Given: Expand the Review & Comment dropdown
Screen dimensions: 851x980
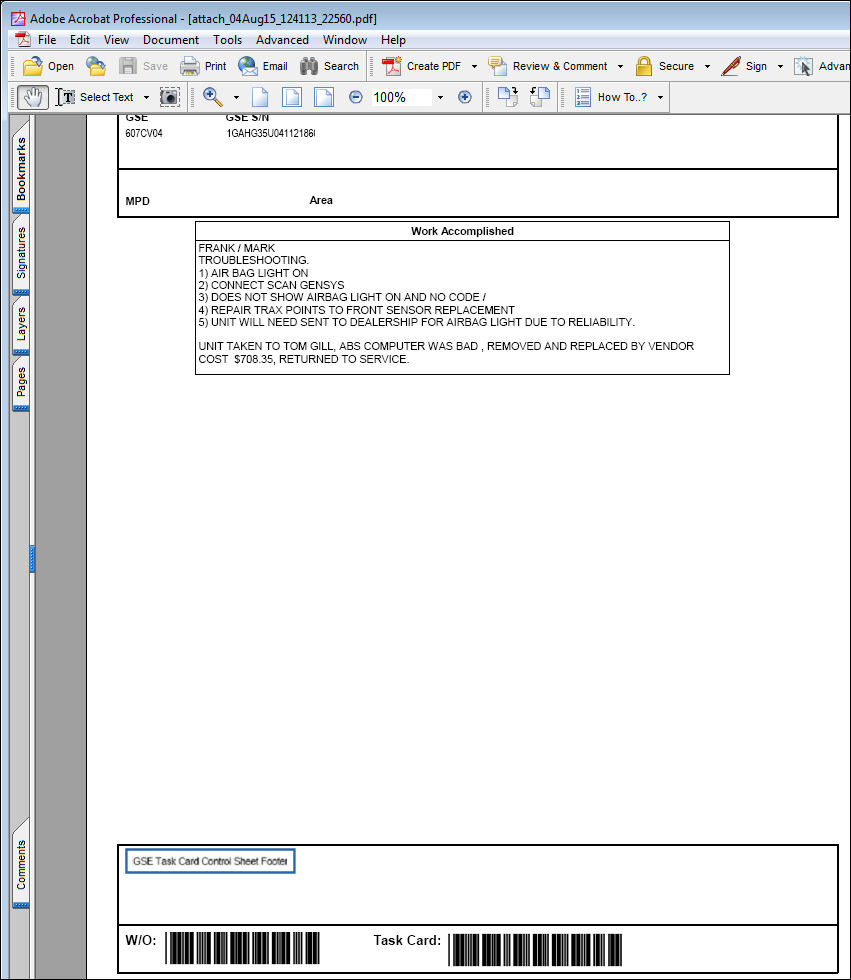Looking at the screenshot, I should [x=620, y=66].
